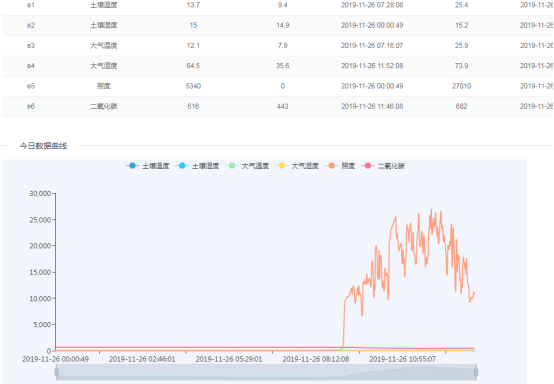
Task: Click x-axis label 2019-11-26 10:55:07
Action: (x=402, y=359)
